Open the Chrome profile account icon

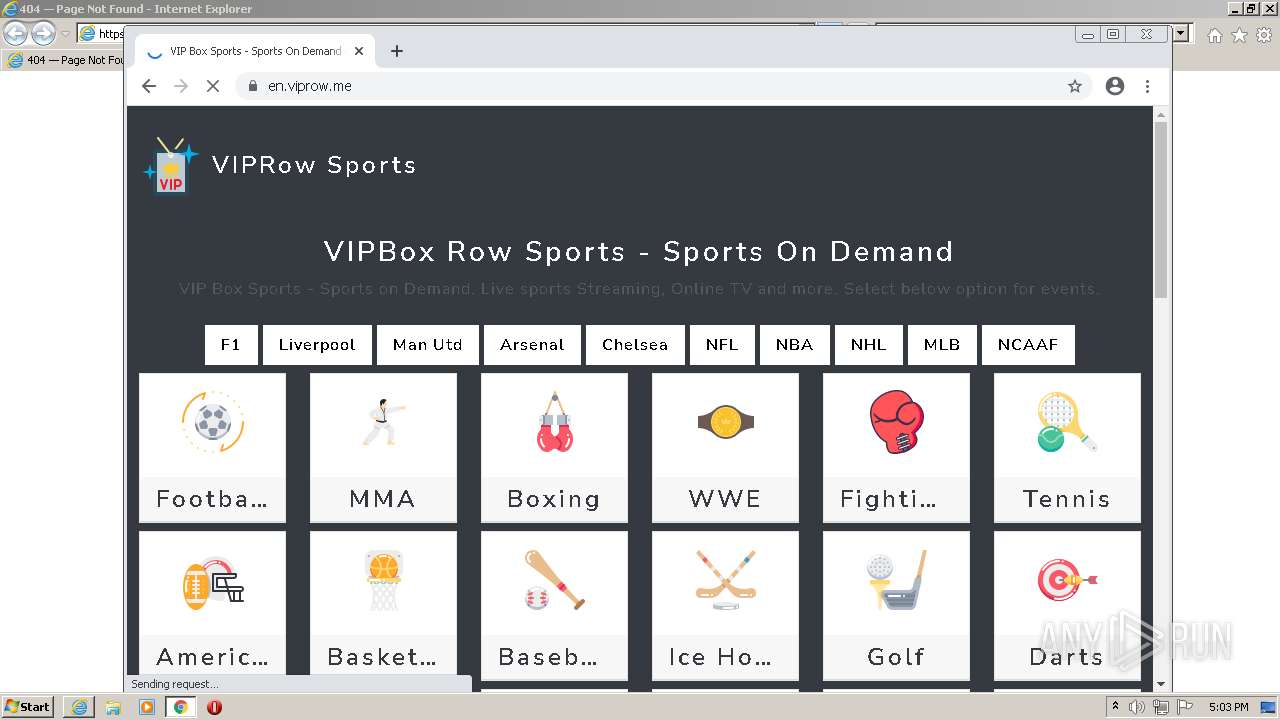click(1115, 86)
